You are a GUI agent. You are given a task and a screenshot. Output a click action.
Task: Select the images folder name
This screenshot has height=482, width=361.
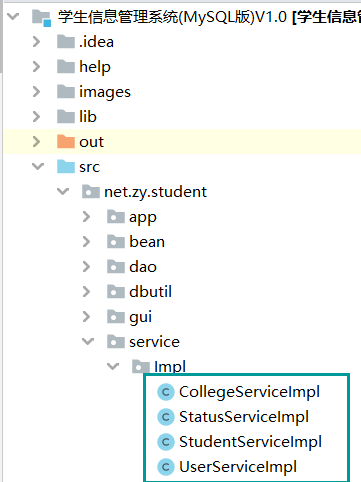coord(105,92)
